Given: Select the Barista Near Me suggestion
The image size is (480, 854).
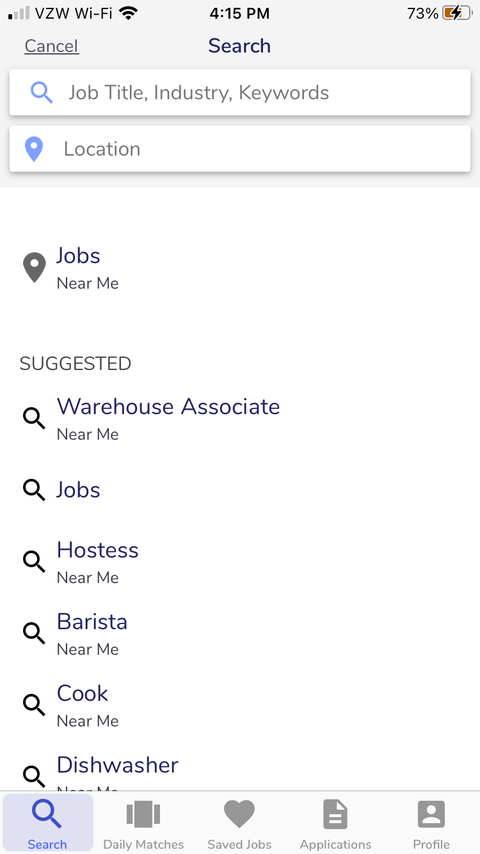Looking at the screenshot, I should pos(240,633).
